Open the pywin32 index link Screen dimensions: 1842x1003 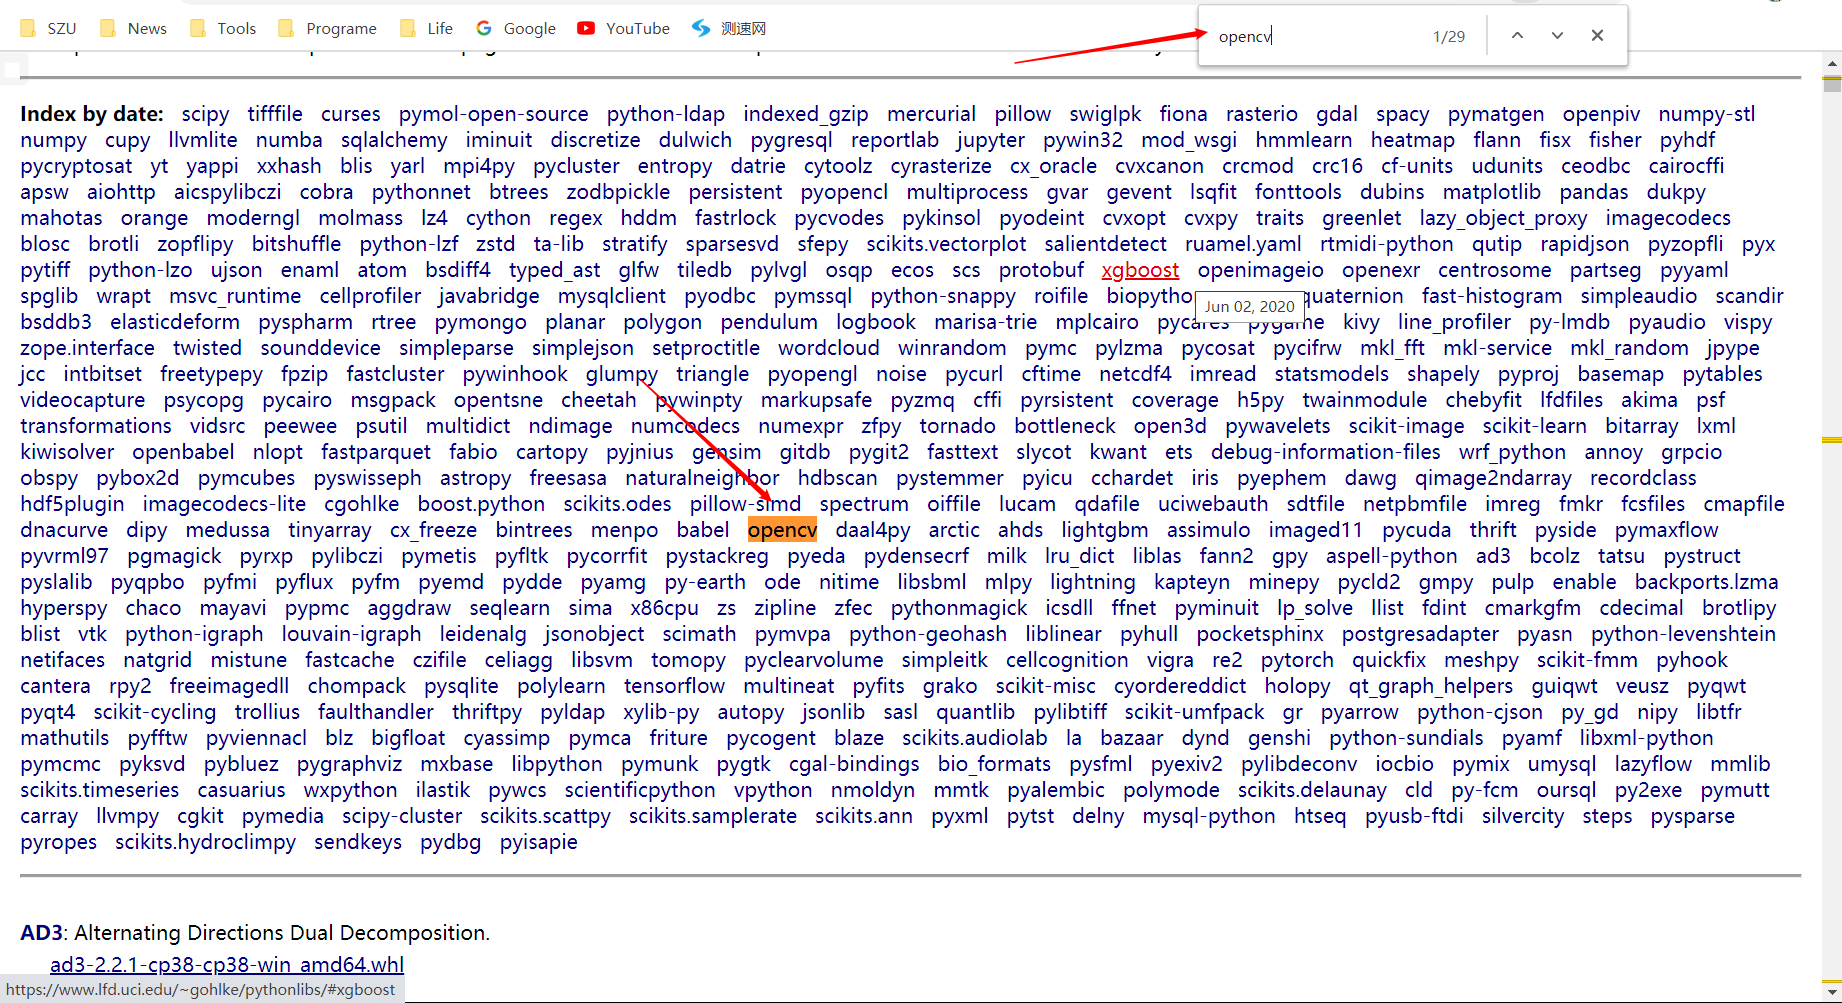pyautogui.click(x=1083, y=140)
